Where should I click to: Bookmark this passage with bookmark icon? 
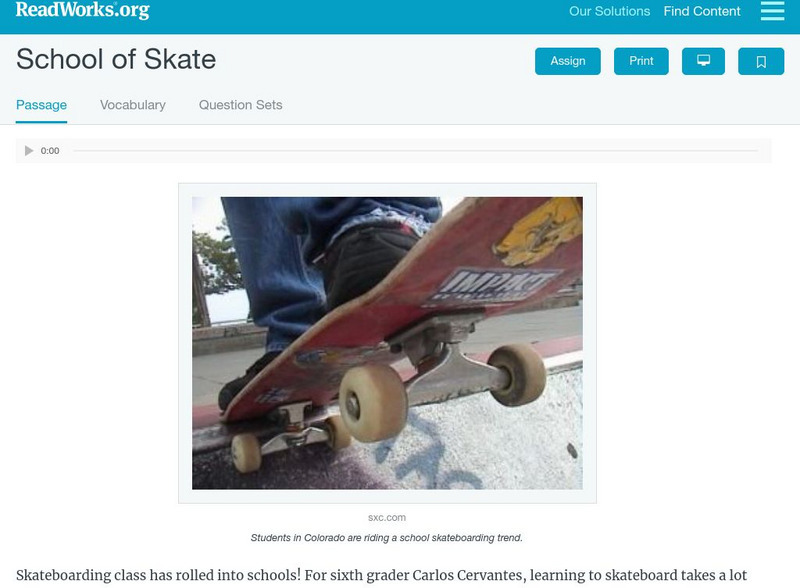pyautogui.click(x=761, y=61)
